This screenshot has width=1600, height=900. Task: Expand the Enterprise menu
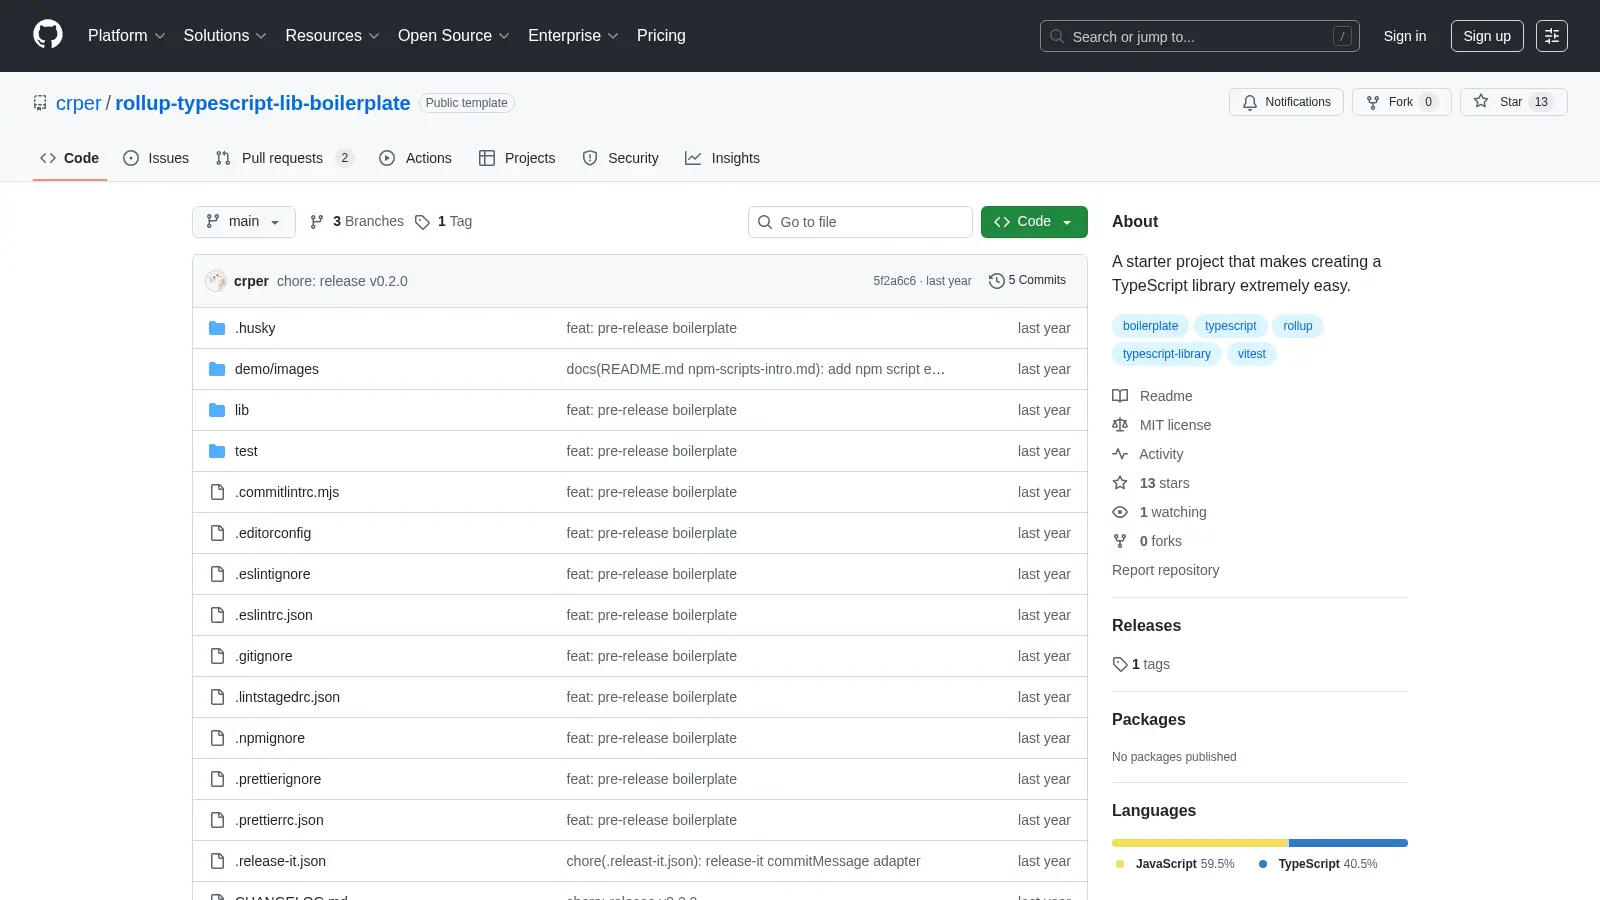[573, 36]
